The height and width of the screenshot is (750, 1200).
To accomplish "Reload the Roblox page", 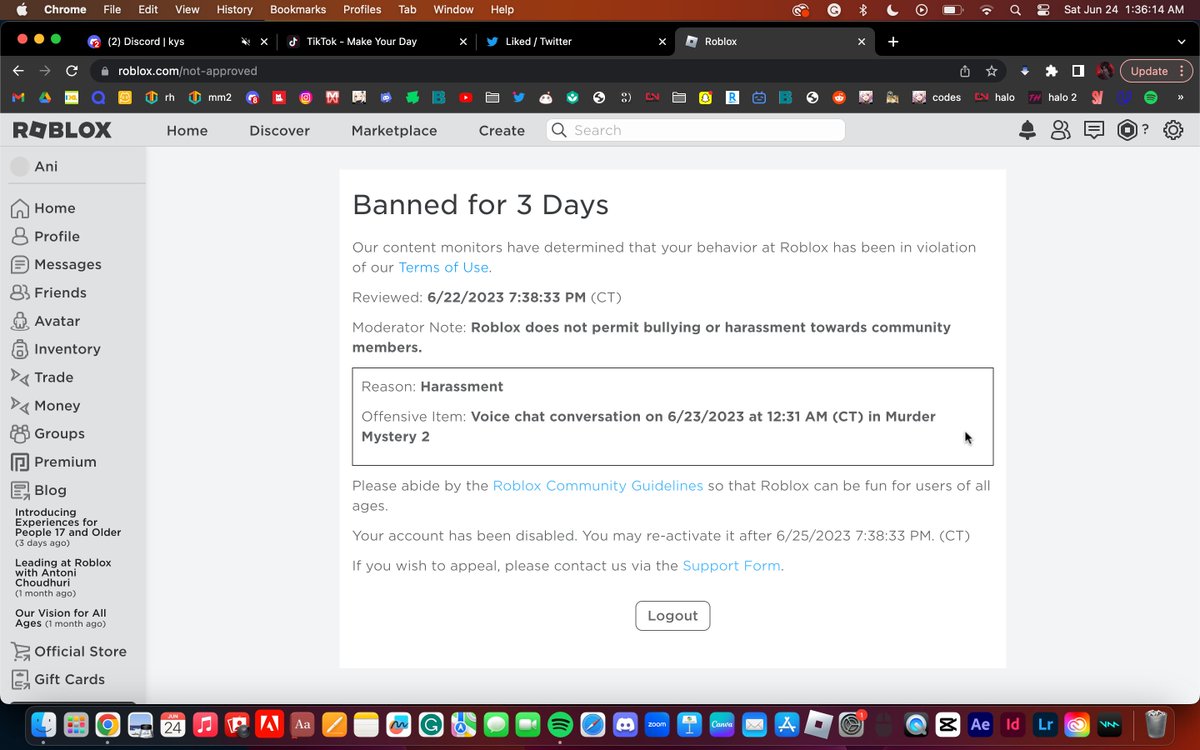I will 72,71.
